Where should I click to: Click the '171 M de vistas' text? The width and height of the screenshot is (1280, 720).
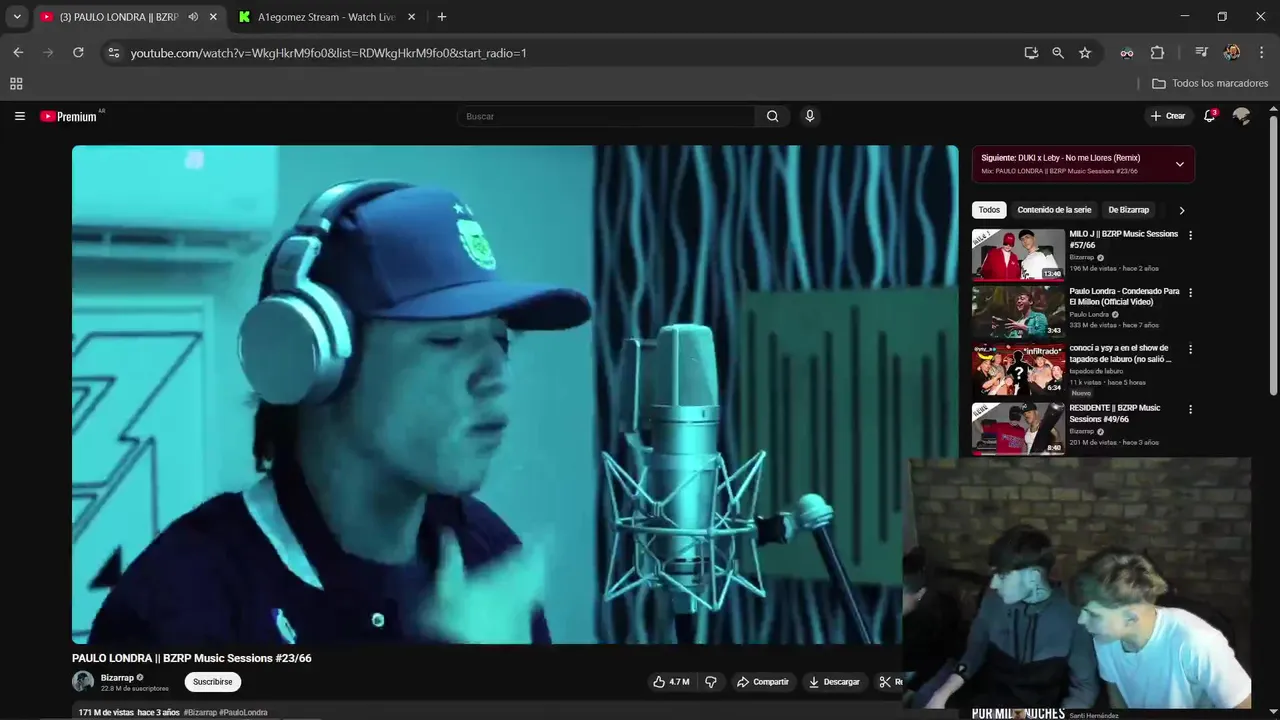click(106, 713)
